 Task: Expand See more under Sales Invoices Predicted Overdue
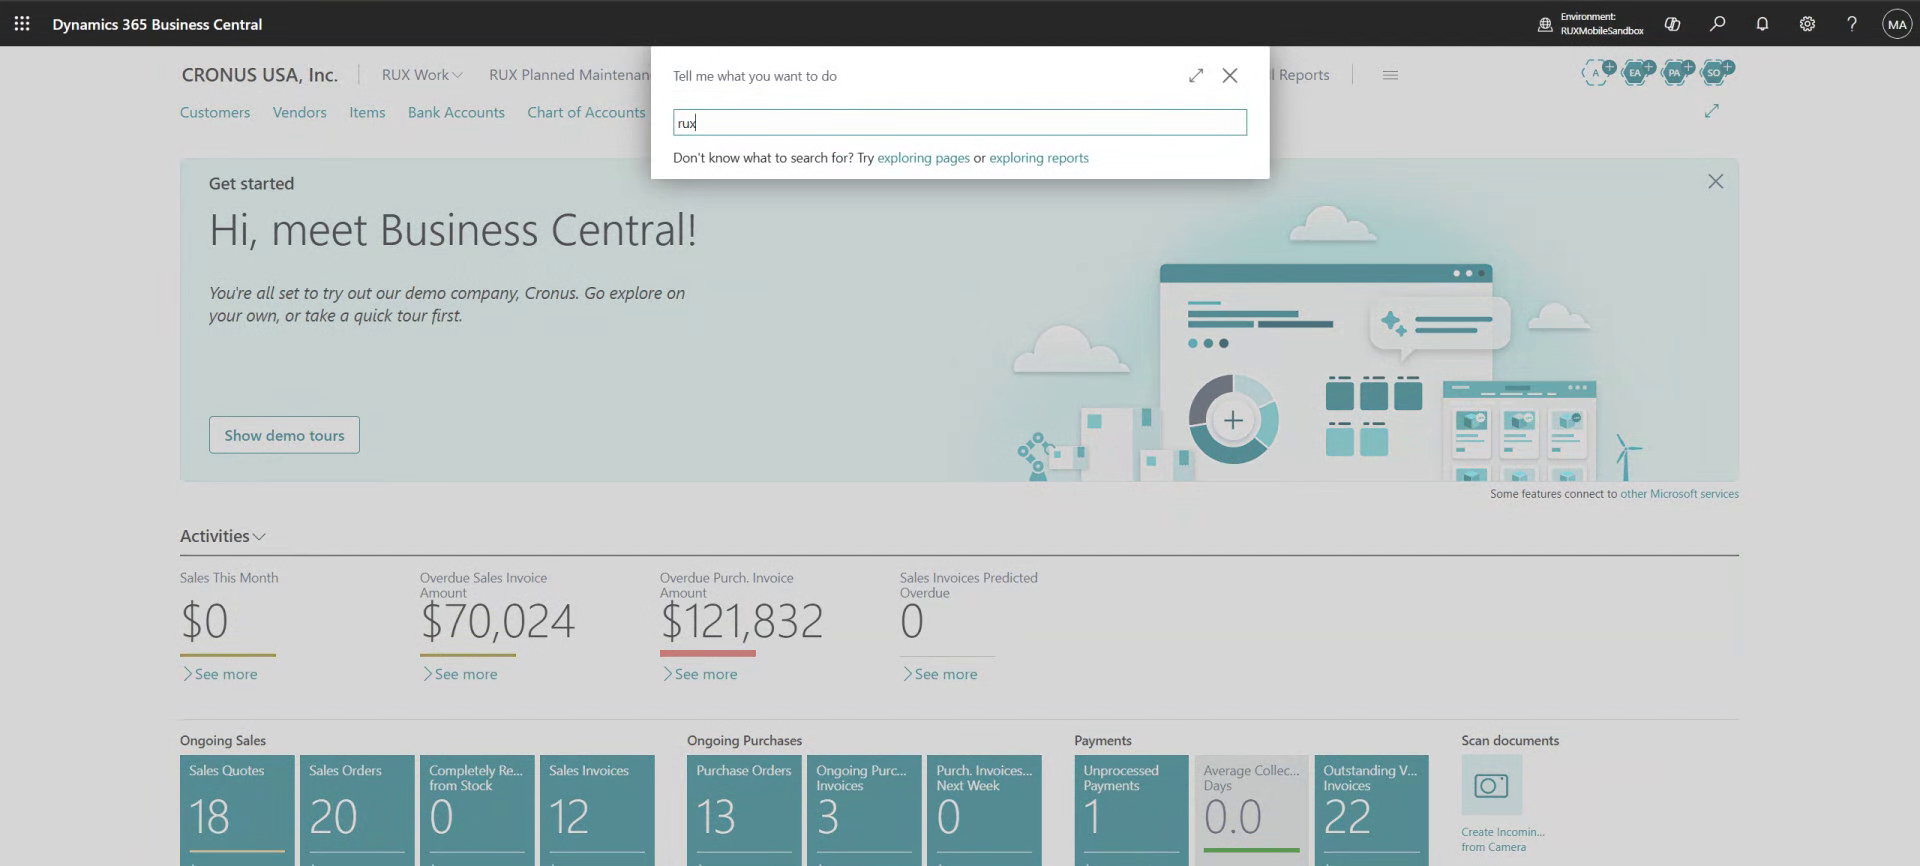click(940, 674)
